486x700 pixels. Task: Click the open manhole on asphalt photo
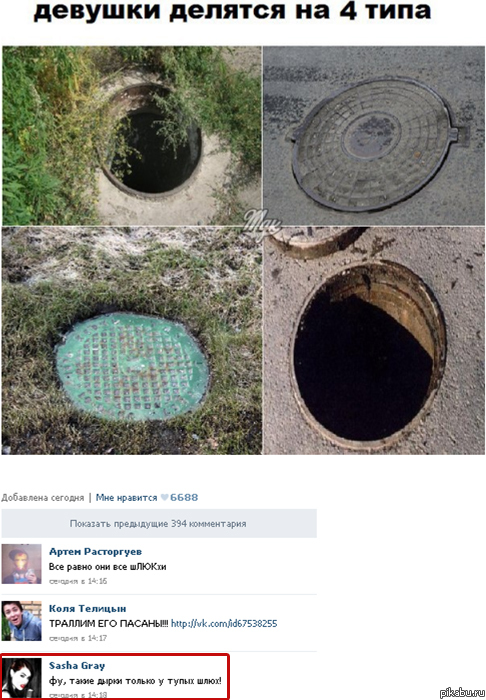374,341
